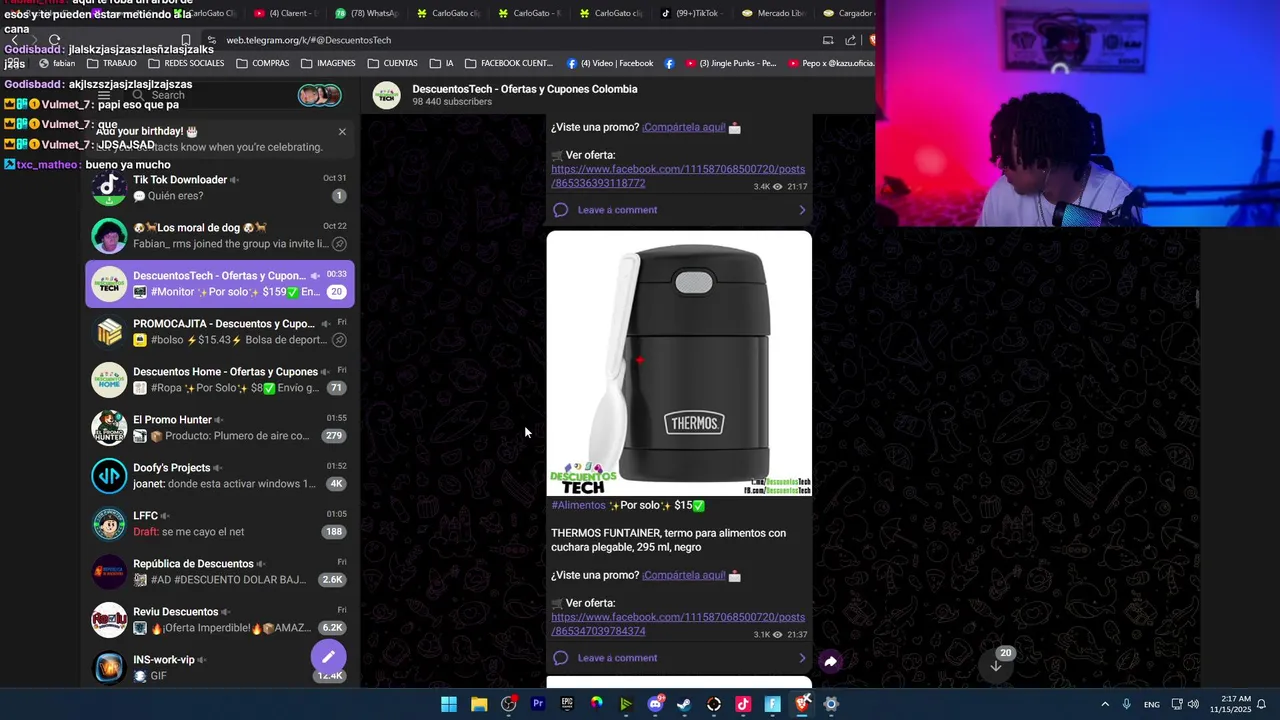Open the Reviu Descuentos channel
The width and height of the screenshot is (1280, 720).
[220, 620]
